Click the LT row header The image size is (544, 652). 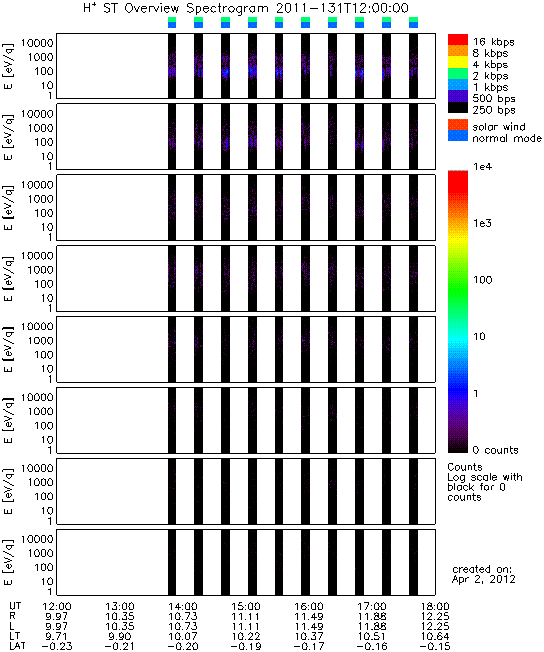point(15,636)
